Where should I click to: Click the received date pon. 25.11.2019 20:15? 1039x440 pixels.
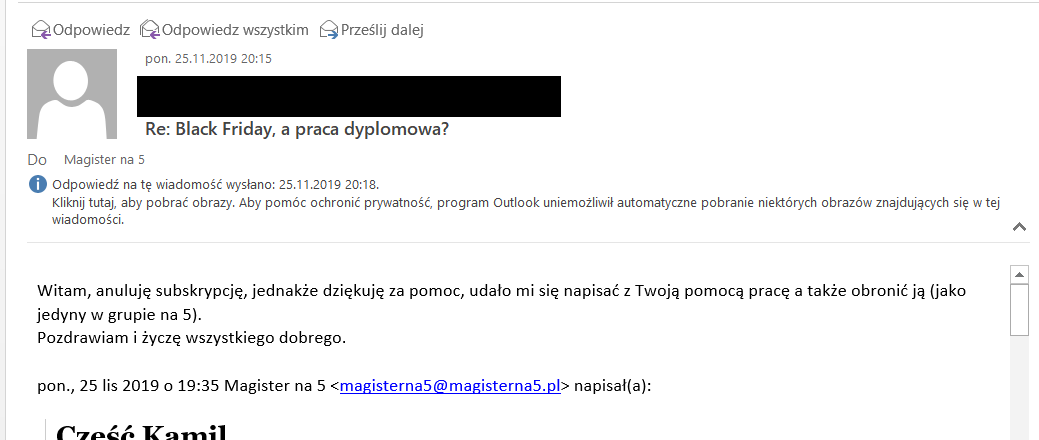pyautogui.click(x=208, y=58)
